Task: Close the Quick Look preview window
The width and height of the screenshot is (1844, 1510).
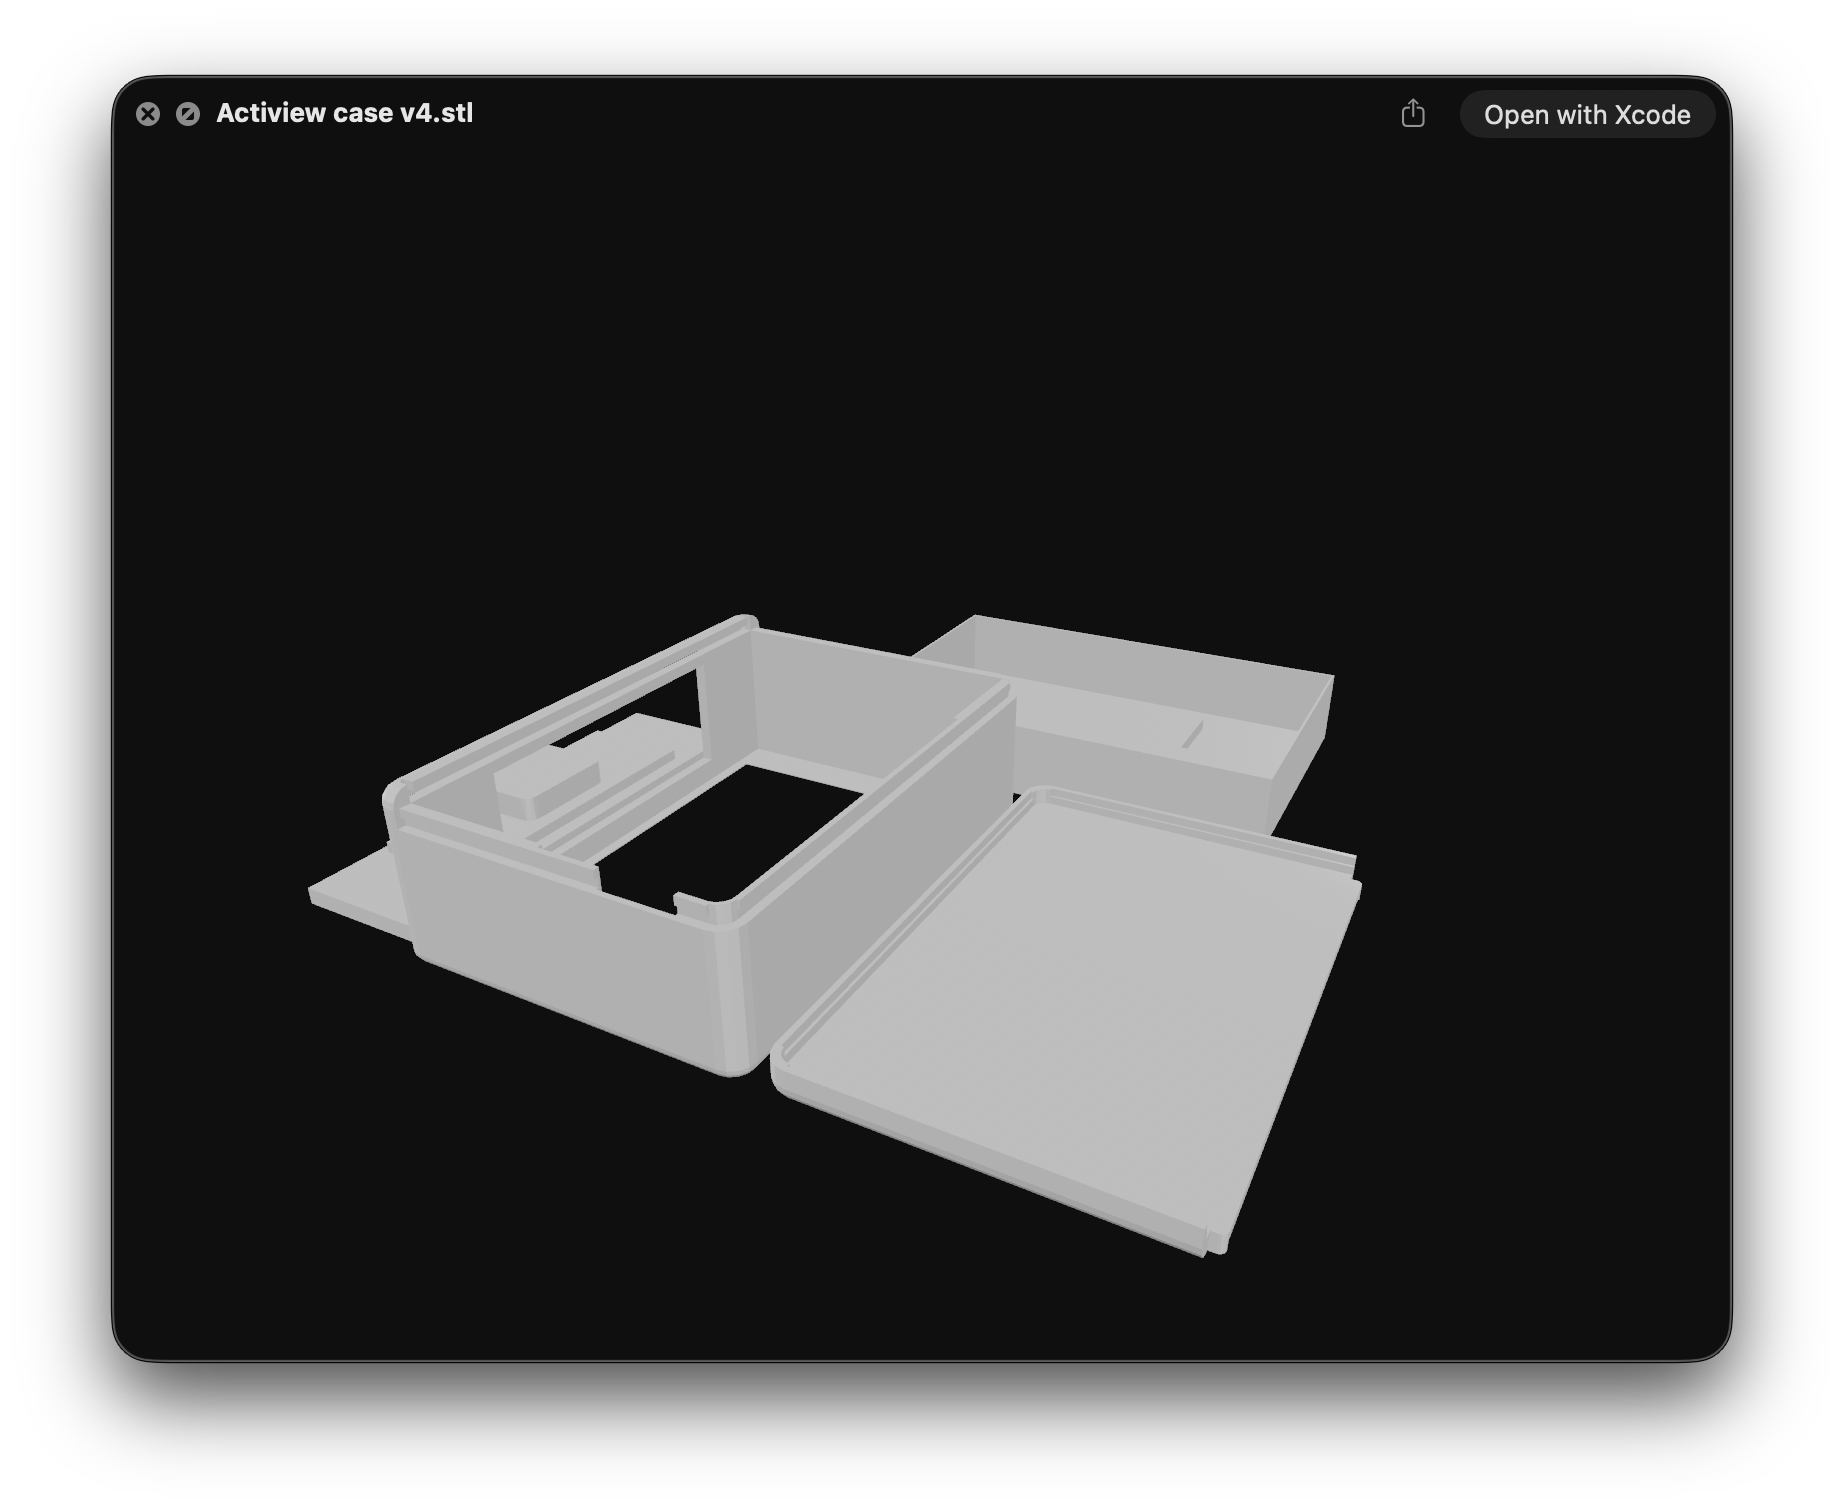Action: (x=148, y=114)
